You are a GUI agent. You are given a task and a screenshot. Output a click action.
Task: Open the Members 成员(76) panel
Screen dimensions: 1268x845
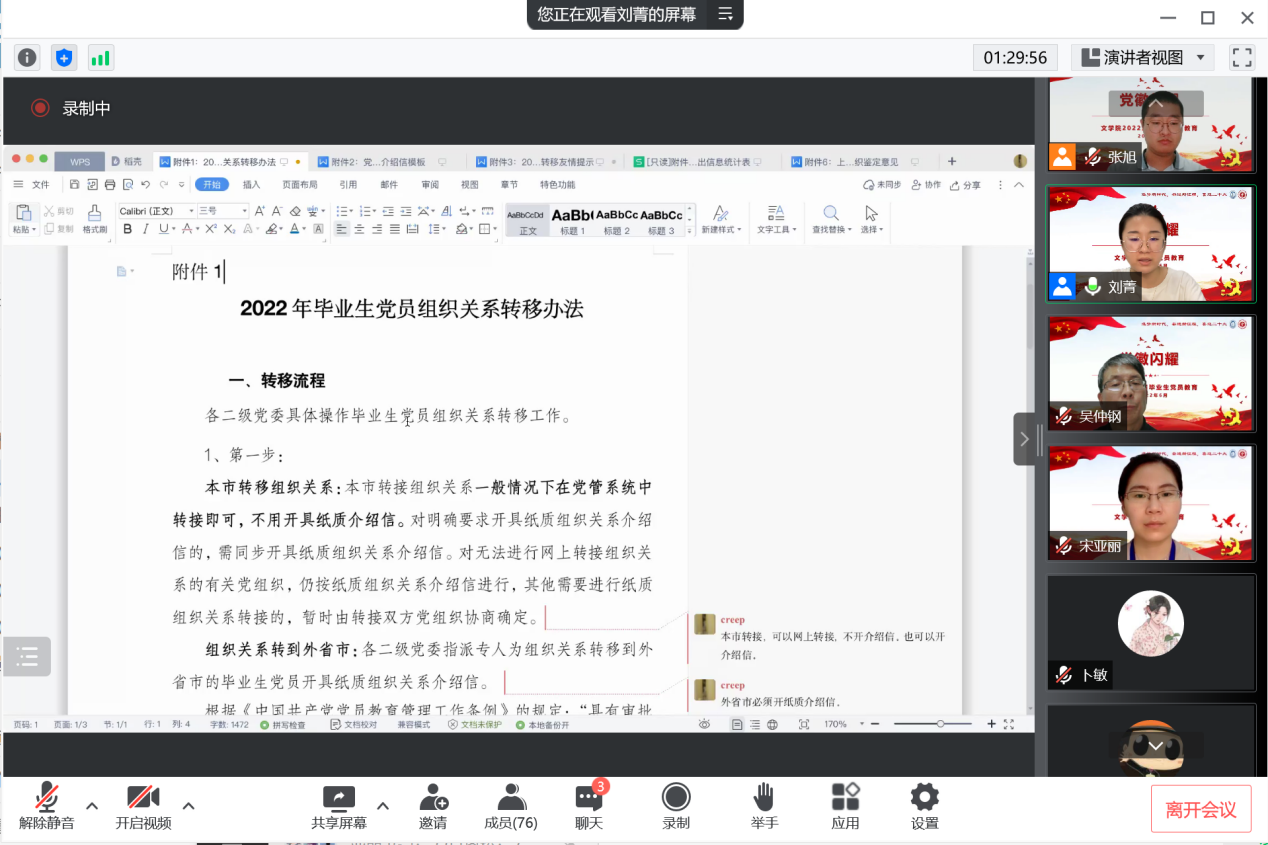[511, 806]
